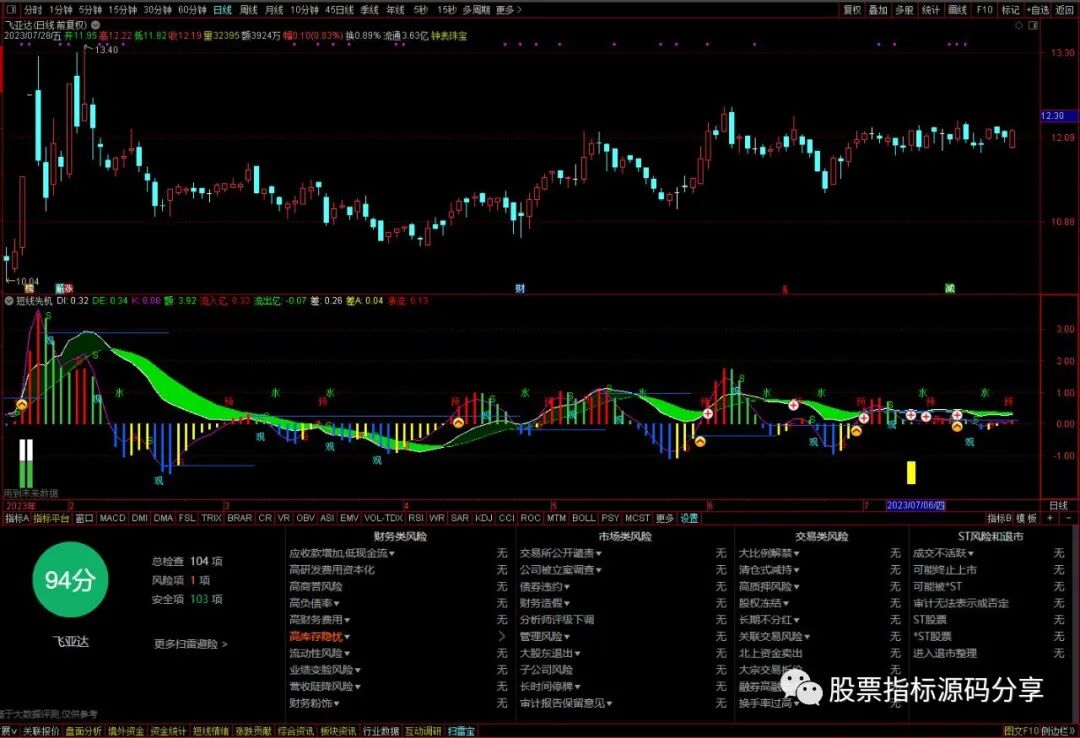Click the 模板 template button
Screen dimensions: 1080x738
1026,517
